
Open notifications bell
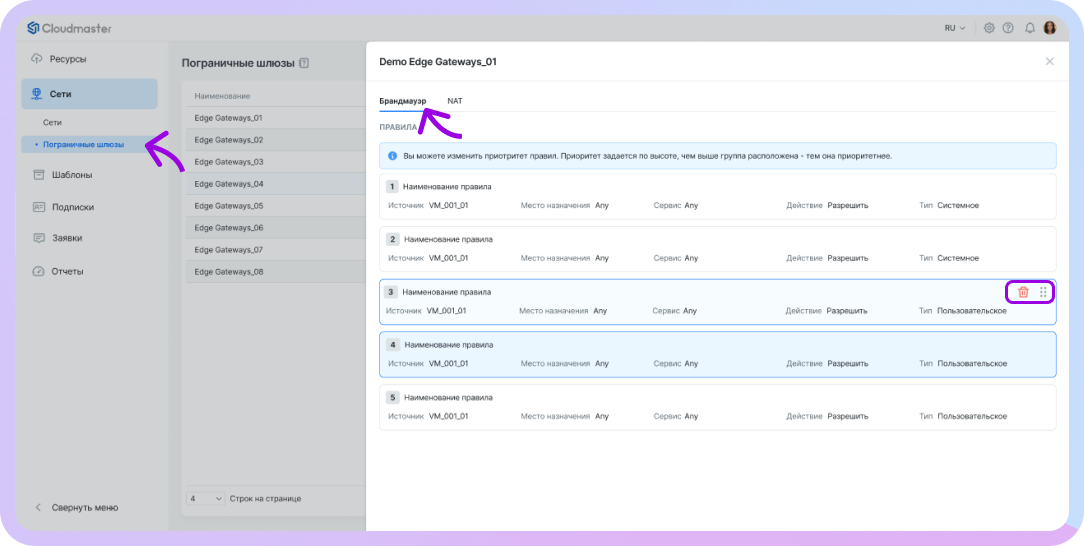point(1029,28)
